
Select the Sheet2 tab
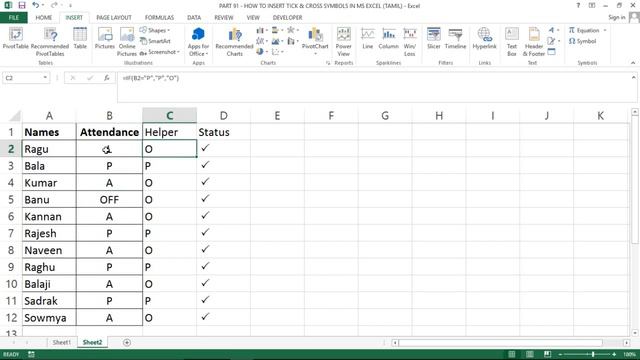(93, 342)
